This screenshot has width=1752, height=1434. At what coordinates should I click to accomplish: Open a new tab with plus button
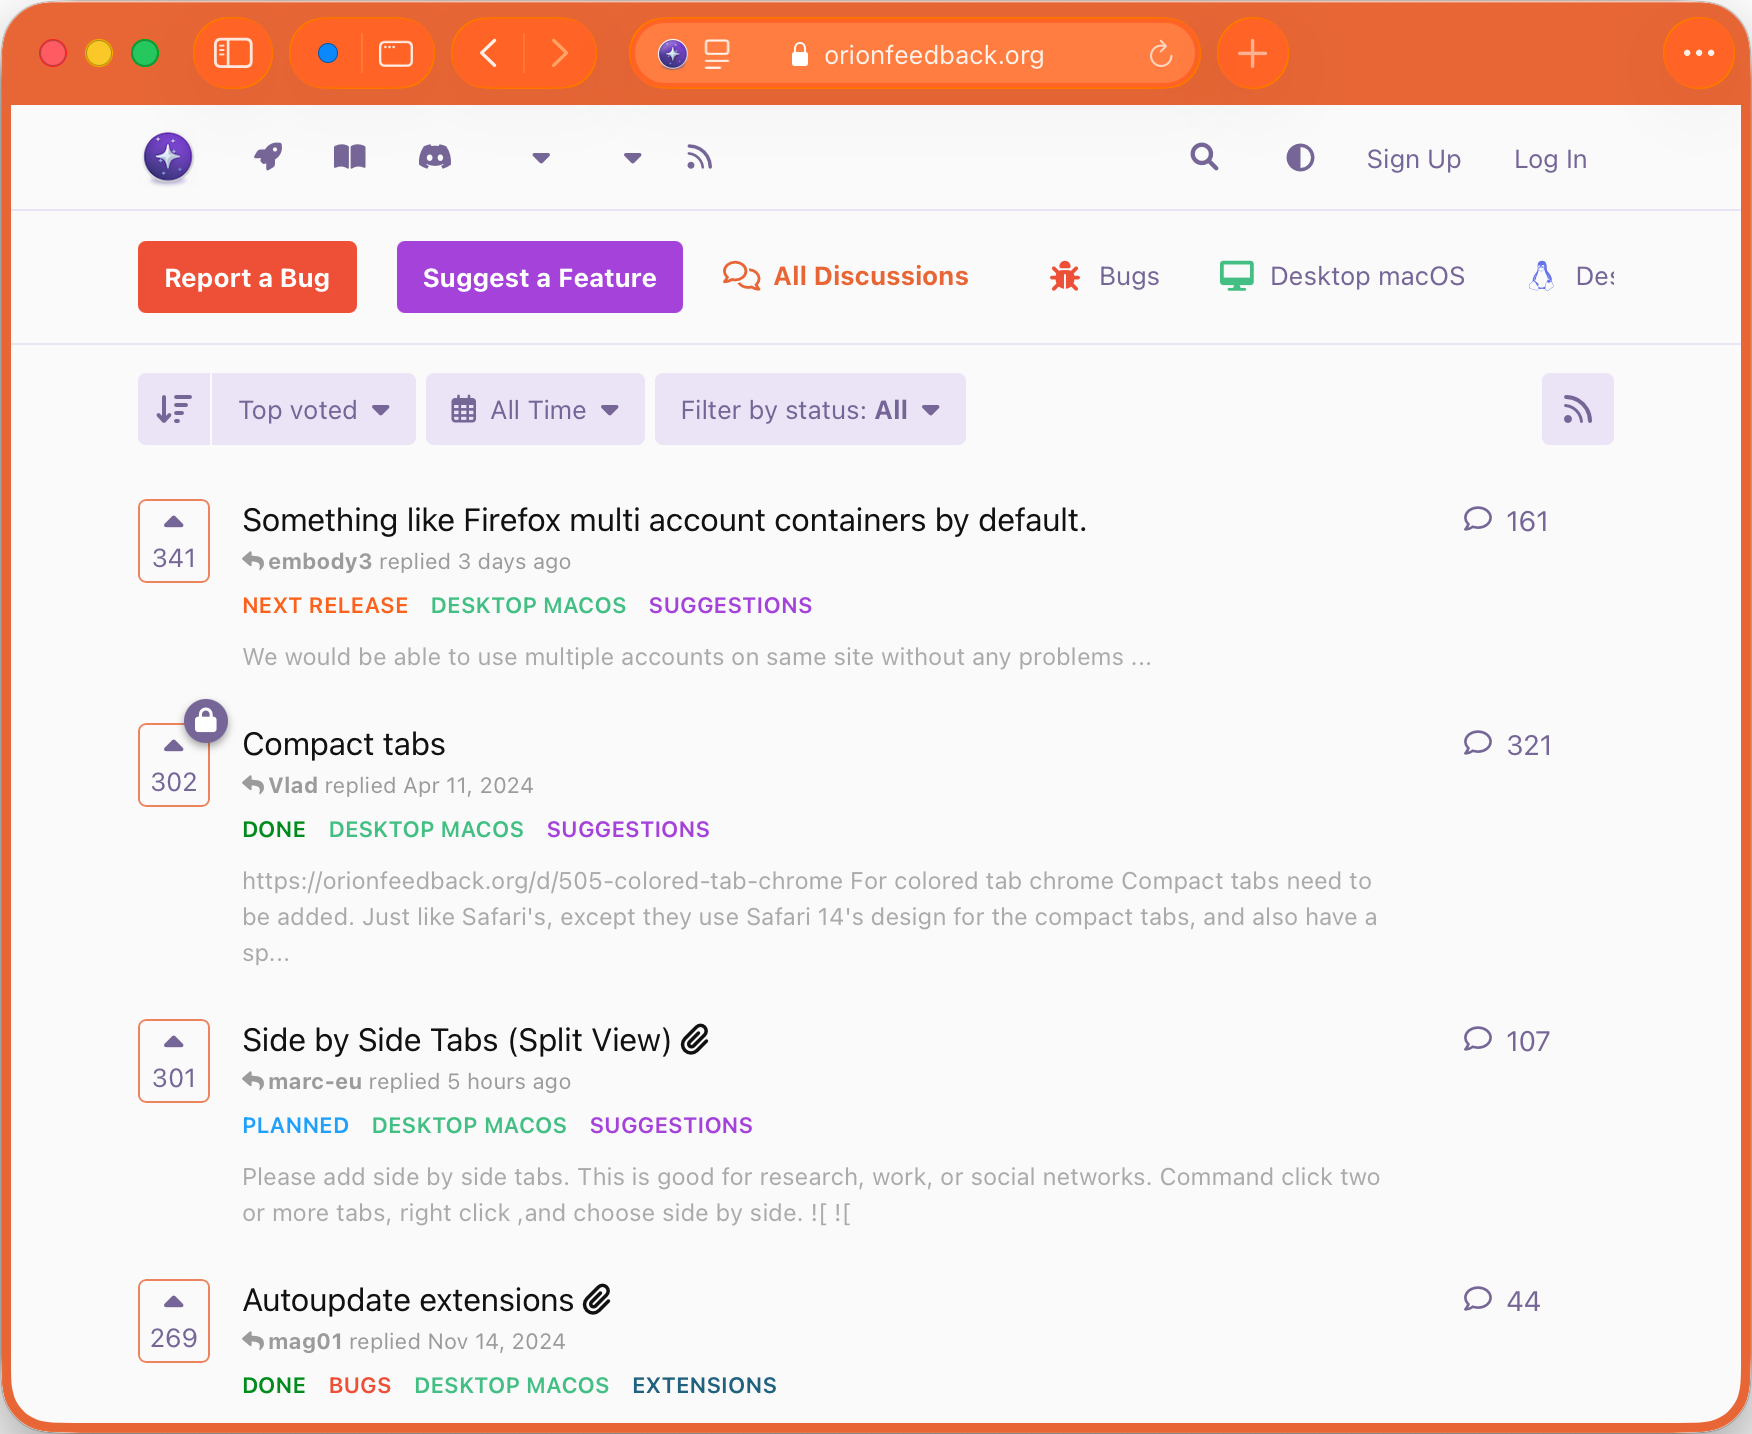tap(1252, 53)
